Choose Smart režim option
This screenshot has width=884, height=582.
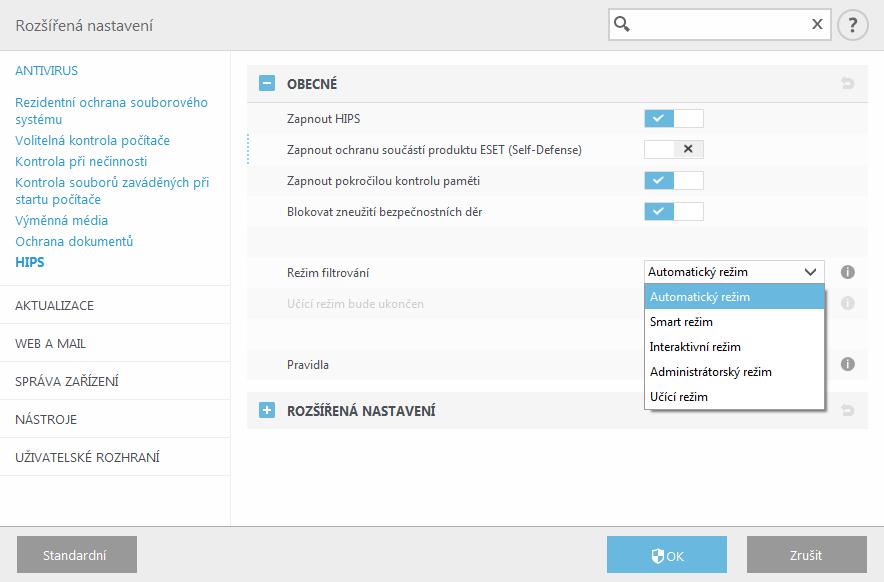(734, 321)
